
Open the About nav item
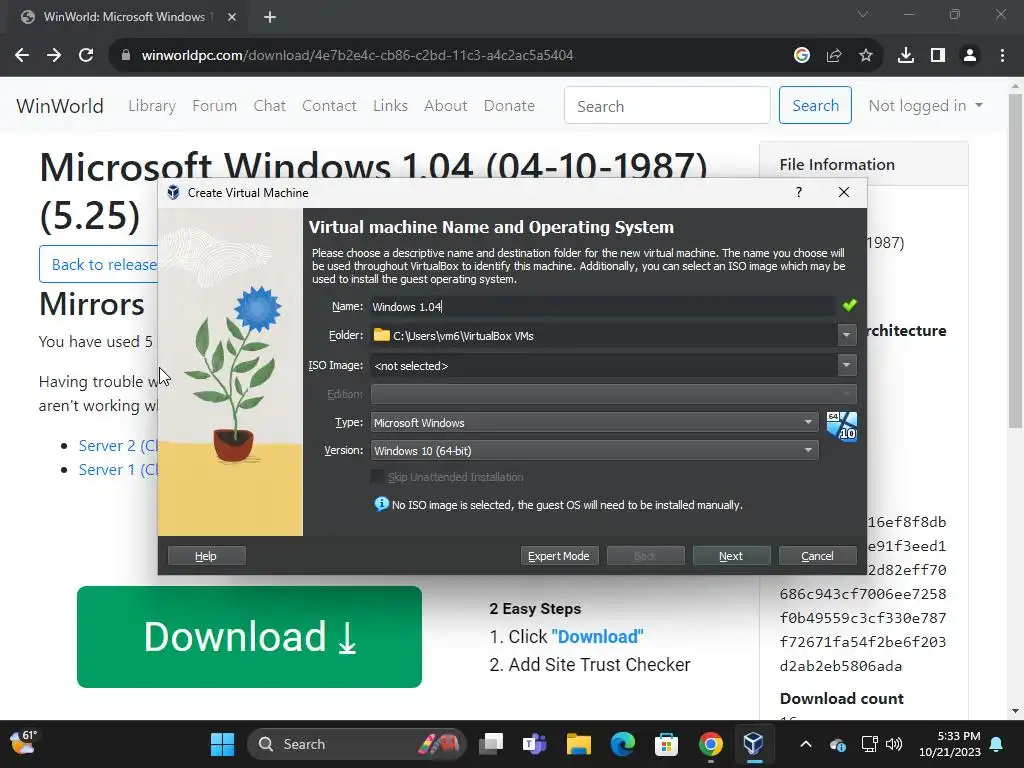pyautogui.click(x=445, y=105)
